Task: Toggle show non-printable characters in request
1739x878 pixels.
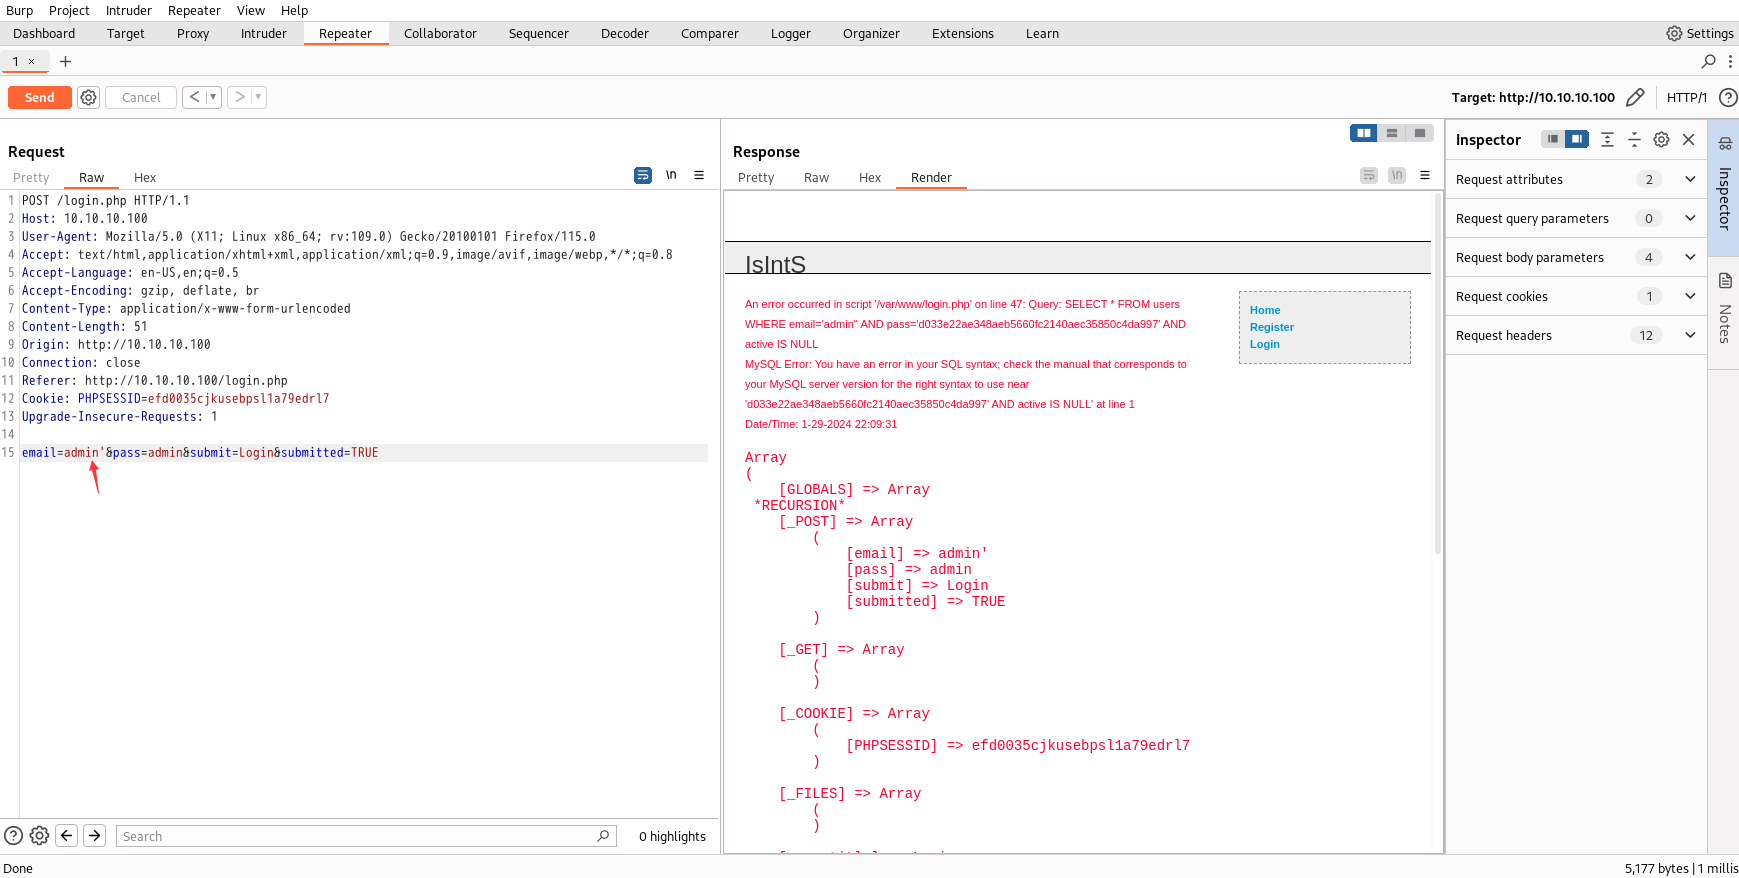Action: tap(671, 175)
